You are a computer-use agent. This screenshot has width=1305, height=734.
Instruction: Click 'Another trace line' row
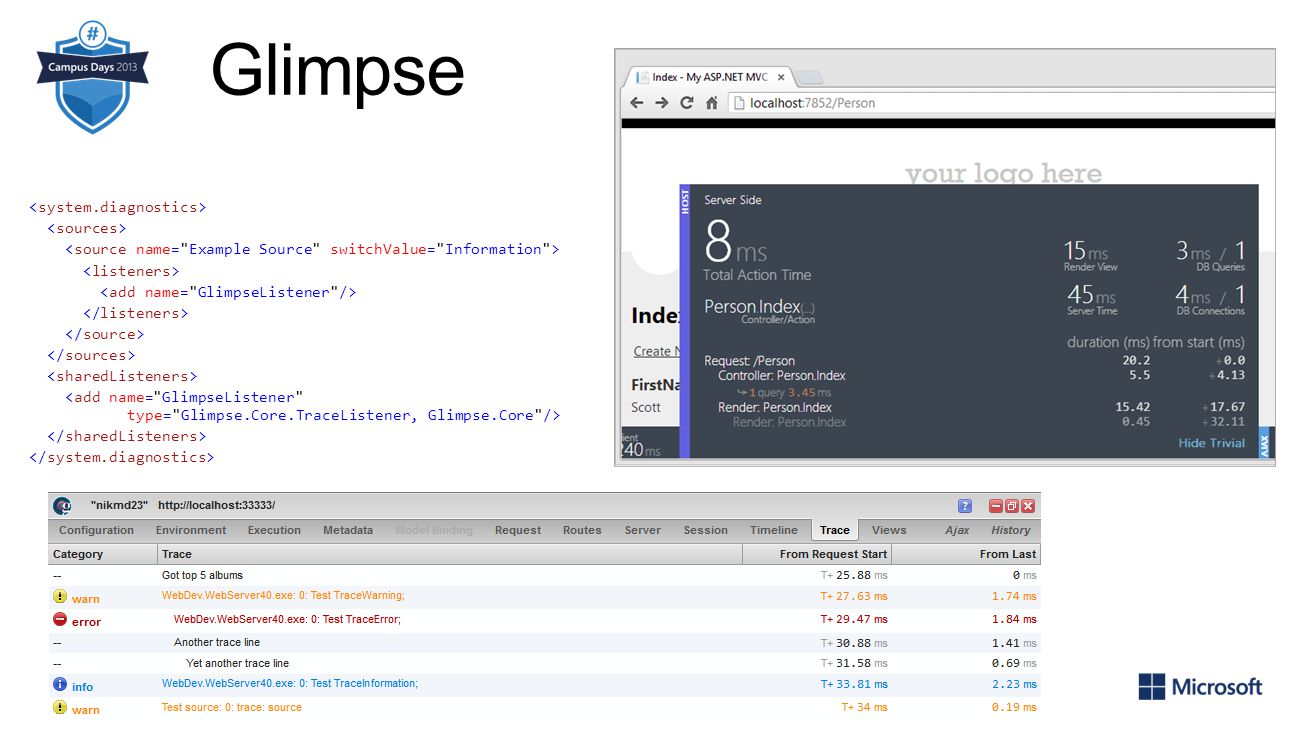coord(544,642)
